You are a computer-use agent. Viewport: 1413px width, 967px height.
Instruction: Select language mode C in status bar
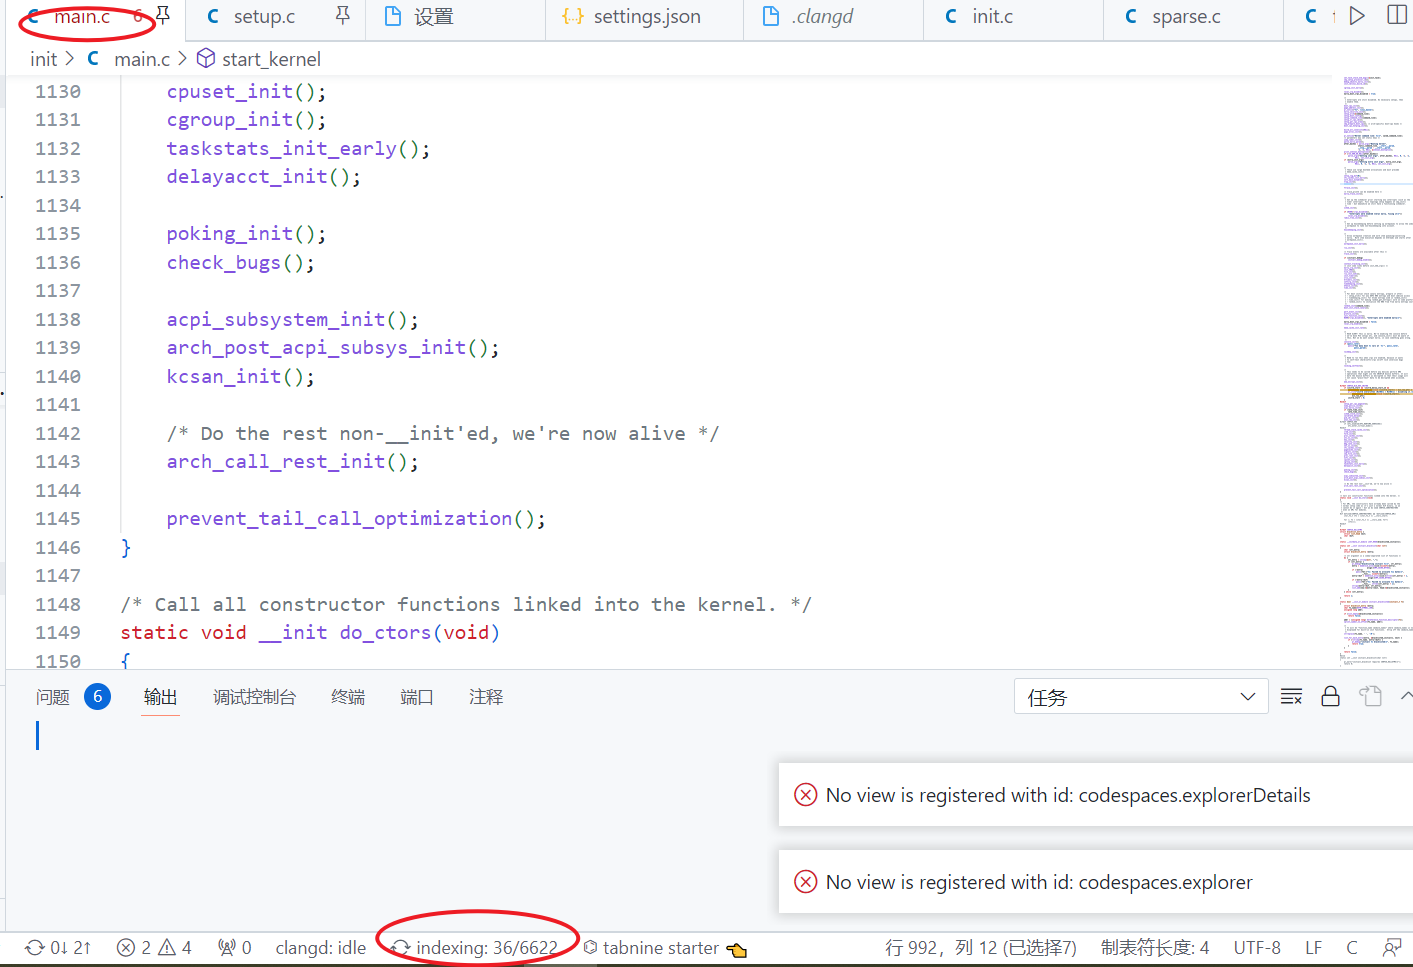coord(1352,947)
